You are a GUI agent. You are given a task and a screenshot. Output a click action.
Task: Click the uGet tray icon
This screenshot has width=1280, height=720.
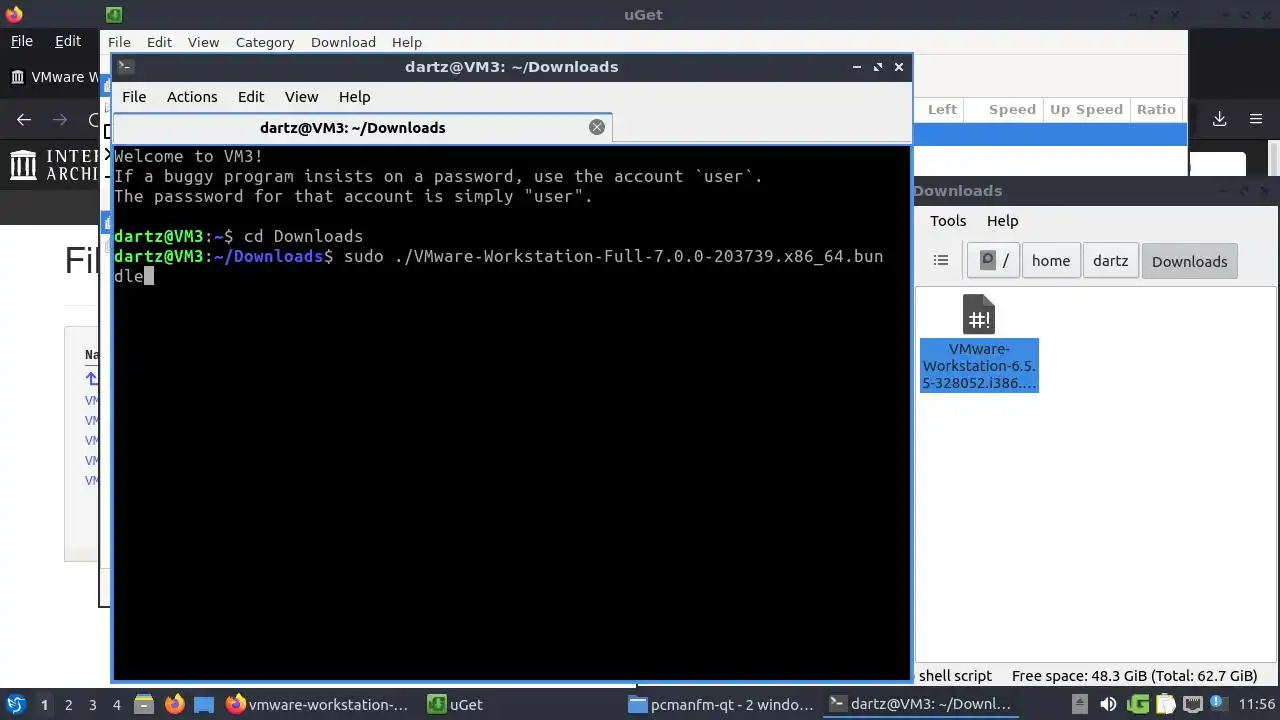coord(1137,704)
